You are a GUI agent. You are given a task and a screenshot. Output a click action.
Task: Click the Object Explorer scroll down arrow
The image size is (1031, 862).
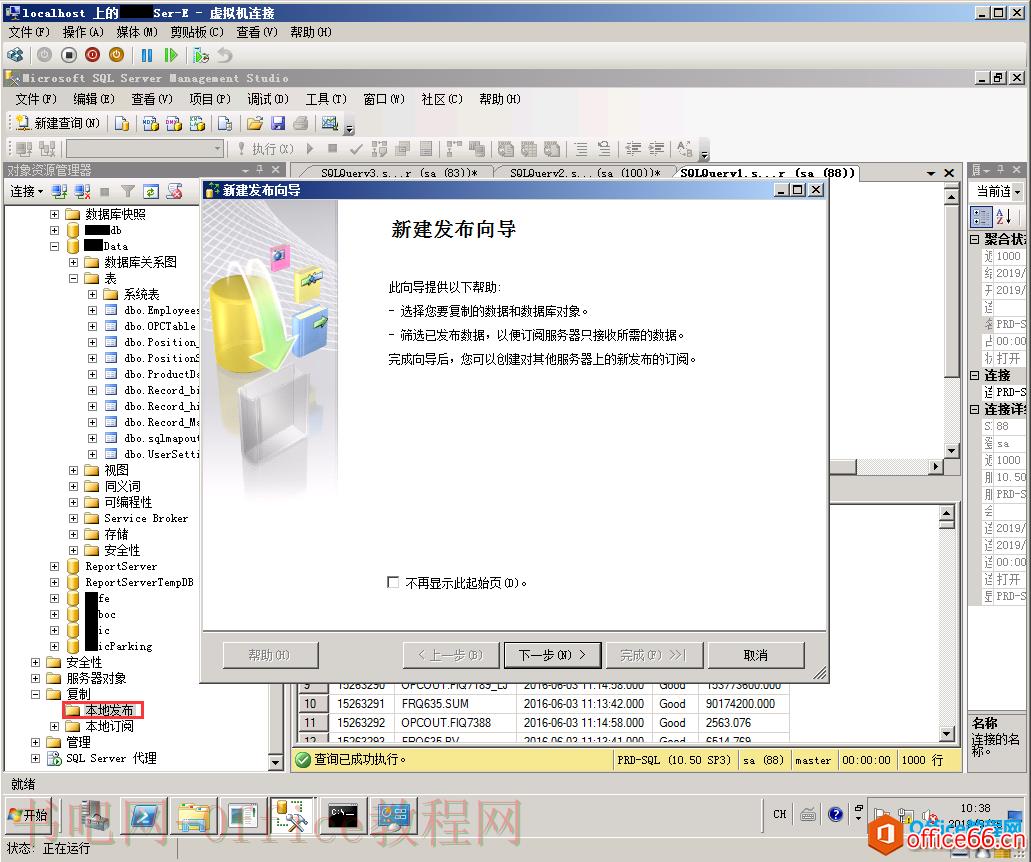(276, 763)
